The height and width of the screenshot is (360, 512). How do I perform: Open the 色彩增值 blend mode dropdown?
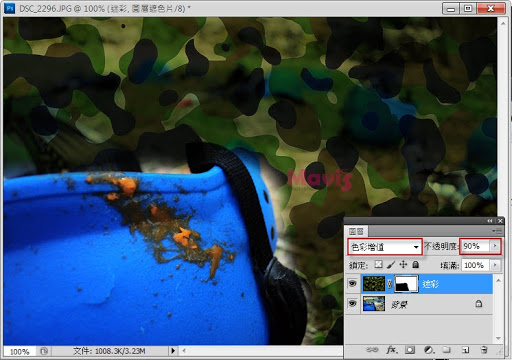click(x=385, y=247)
